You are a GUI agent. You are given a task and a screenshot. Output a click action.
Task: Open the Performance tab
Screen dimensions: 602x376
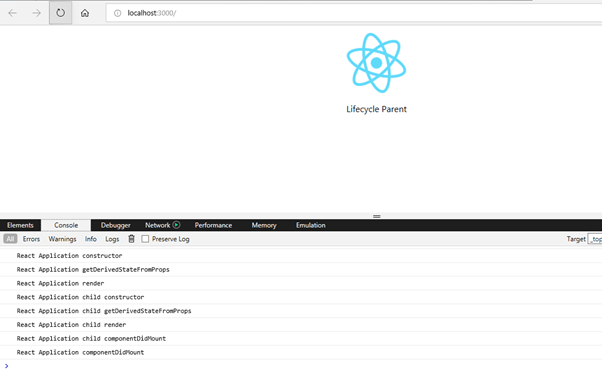213,225
